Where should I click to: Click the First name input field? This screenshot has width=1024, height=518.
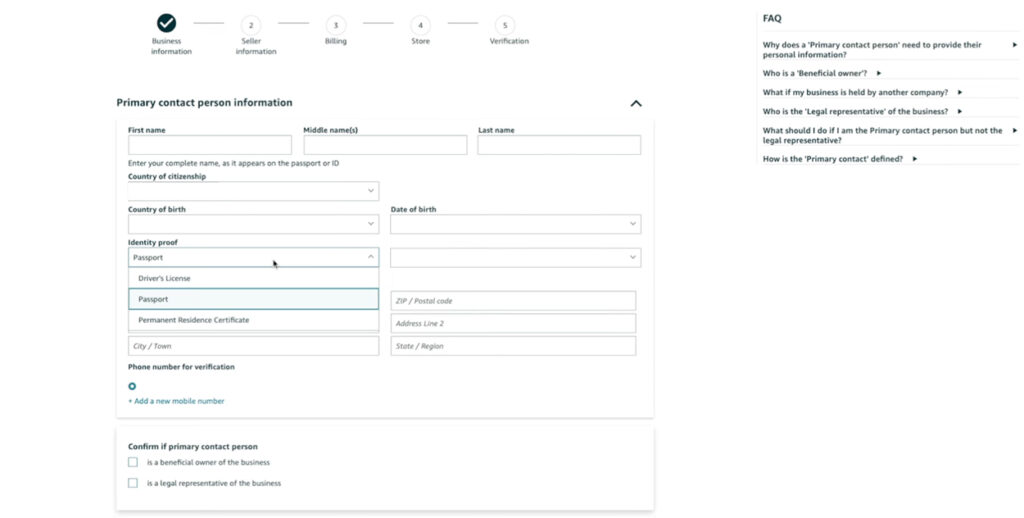tap(210, 145)
